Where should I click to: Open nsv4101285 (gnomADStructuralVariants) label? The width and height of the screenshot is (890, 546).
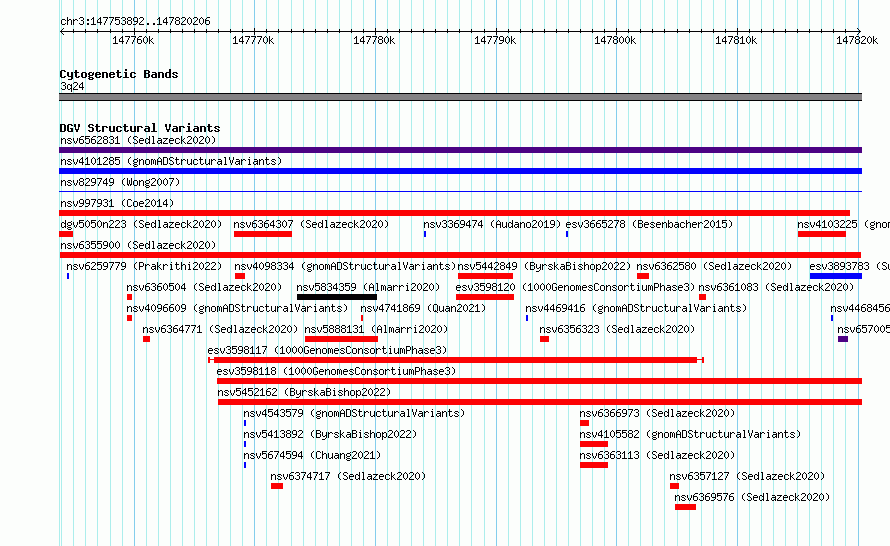(171, 161)
